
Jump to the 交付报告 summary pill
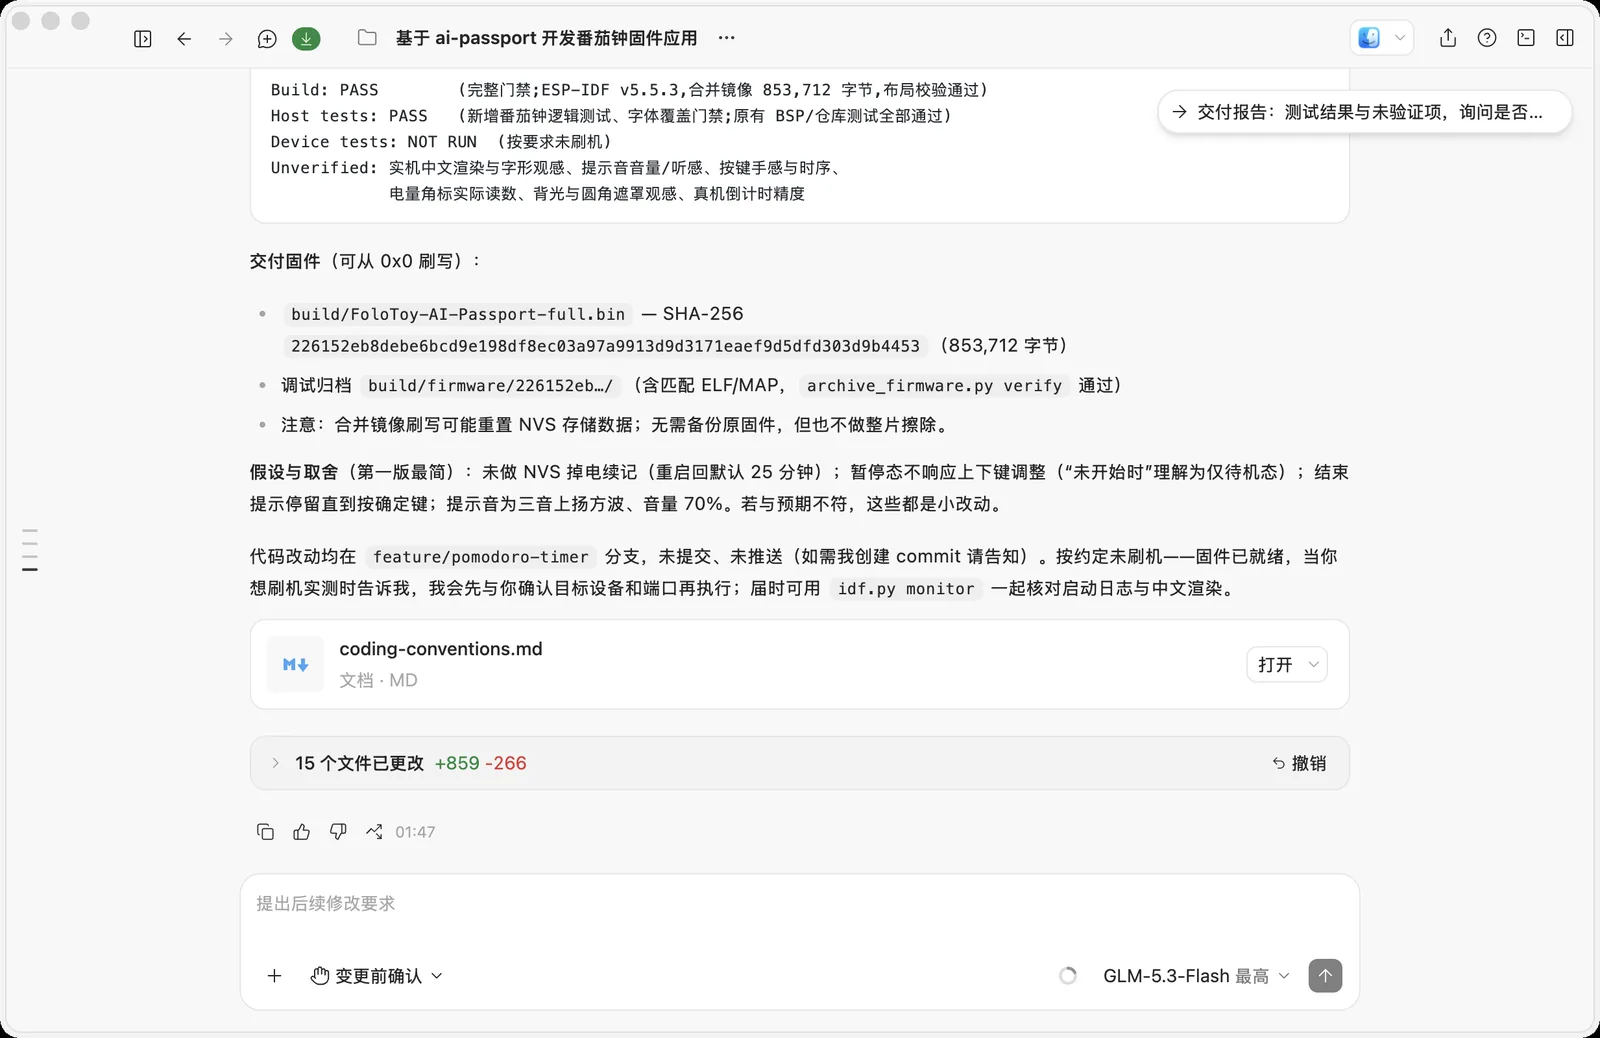tap(1365, 112)
